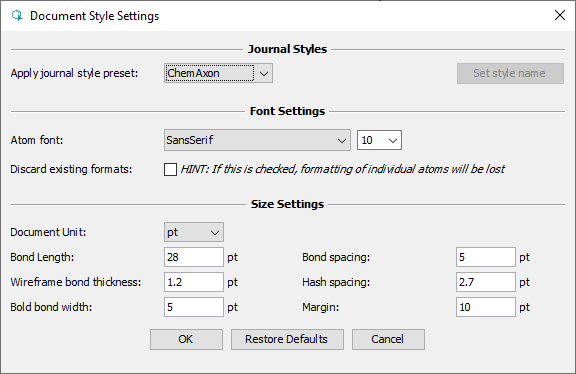Click the Hash spacing input field

486,282
